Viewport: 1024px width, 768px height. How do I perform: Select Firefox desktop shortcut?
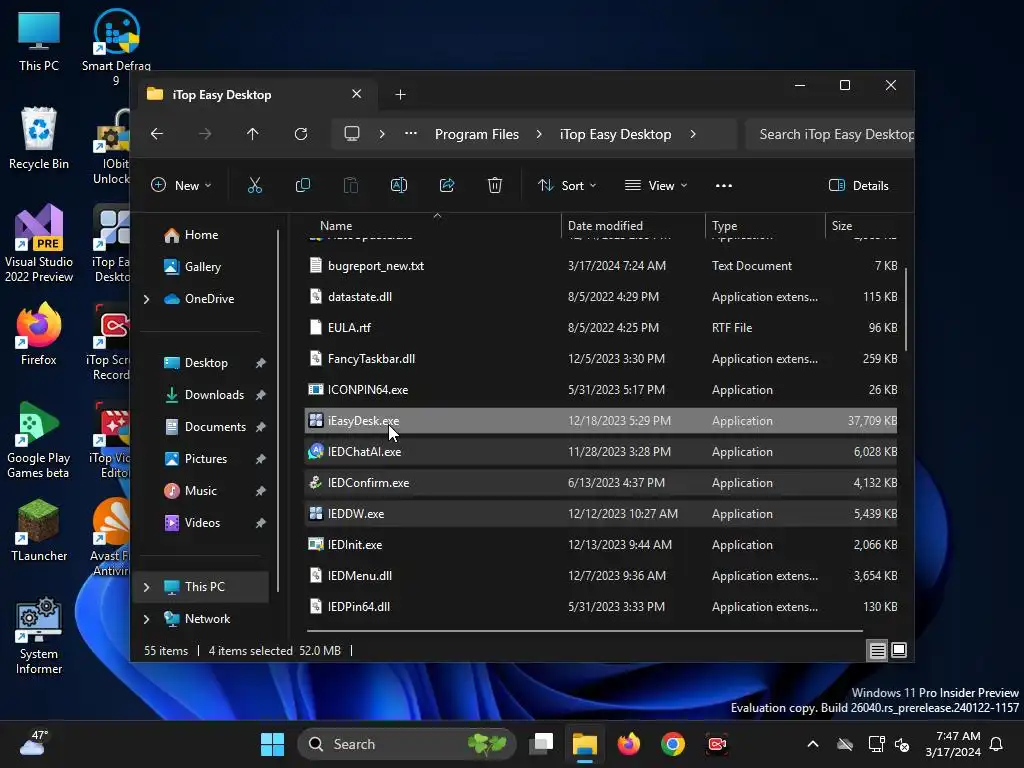(x=39, y=334)
